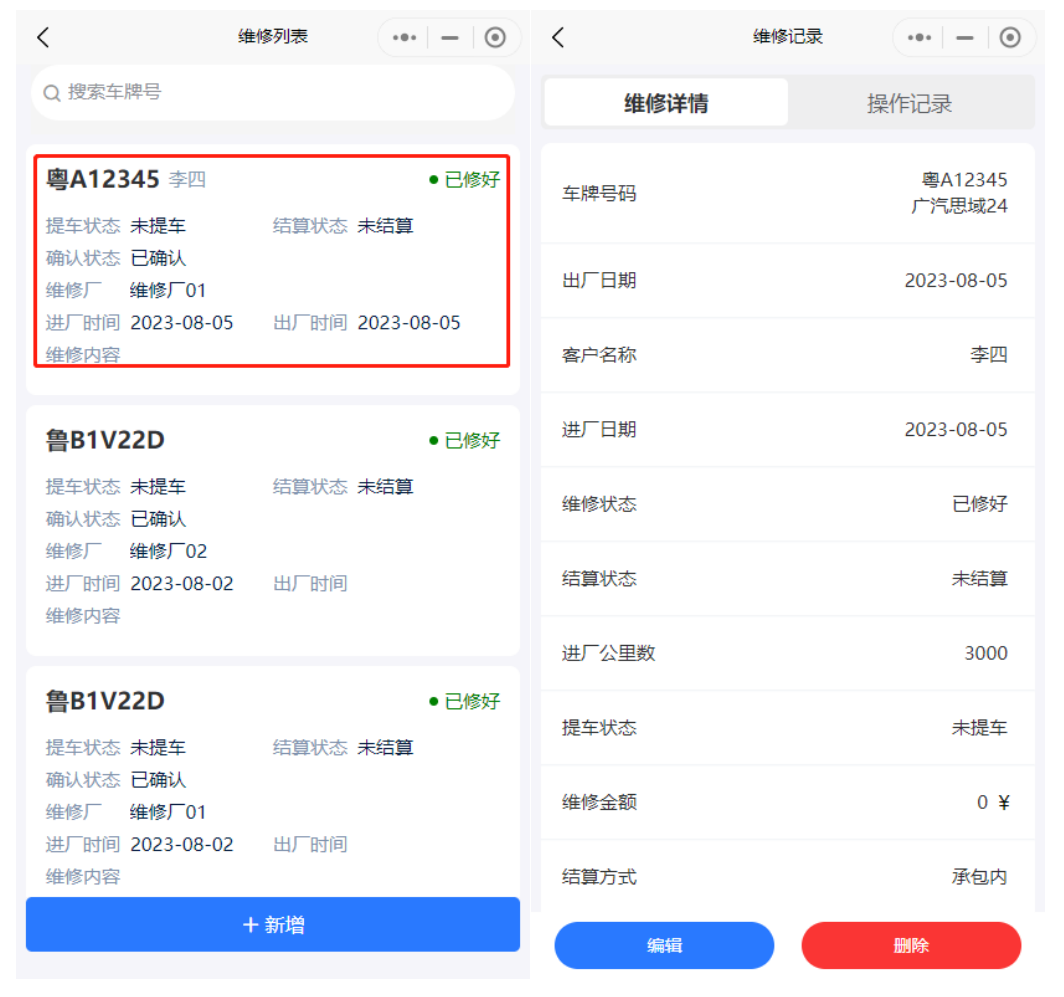The height and width of the screenshot is (997, 1064).
Task: Tap the target circle icon in 维修记录 header
Action: pyautogui.click(x=1010, y=38)
